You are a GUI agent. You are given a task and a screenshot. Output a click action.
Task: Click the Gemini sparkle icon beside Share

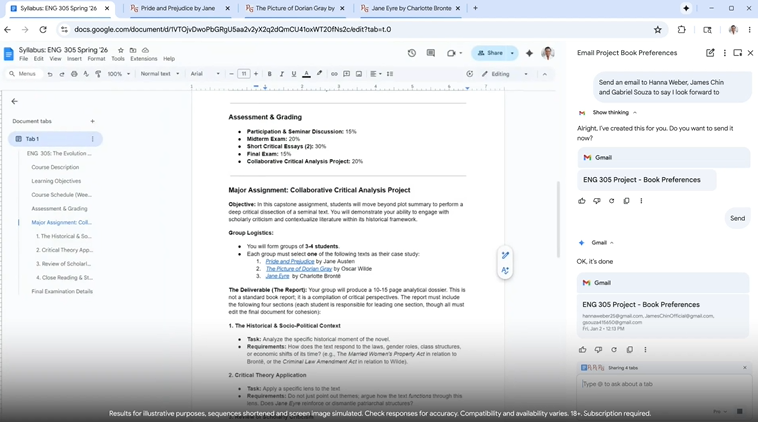coord(530,53)
